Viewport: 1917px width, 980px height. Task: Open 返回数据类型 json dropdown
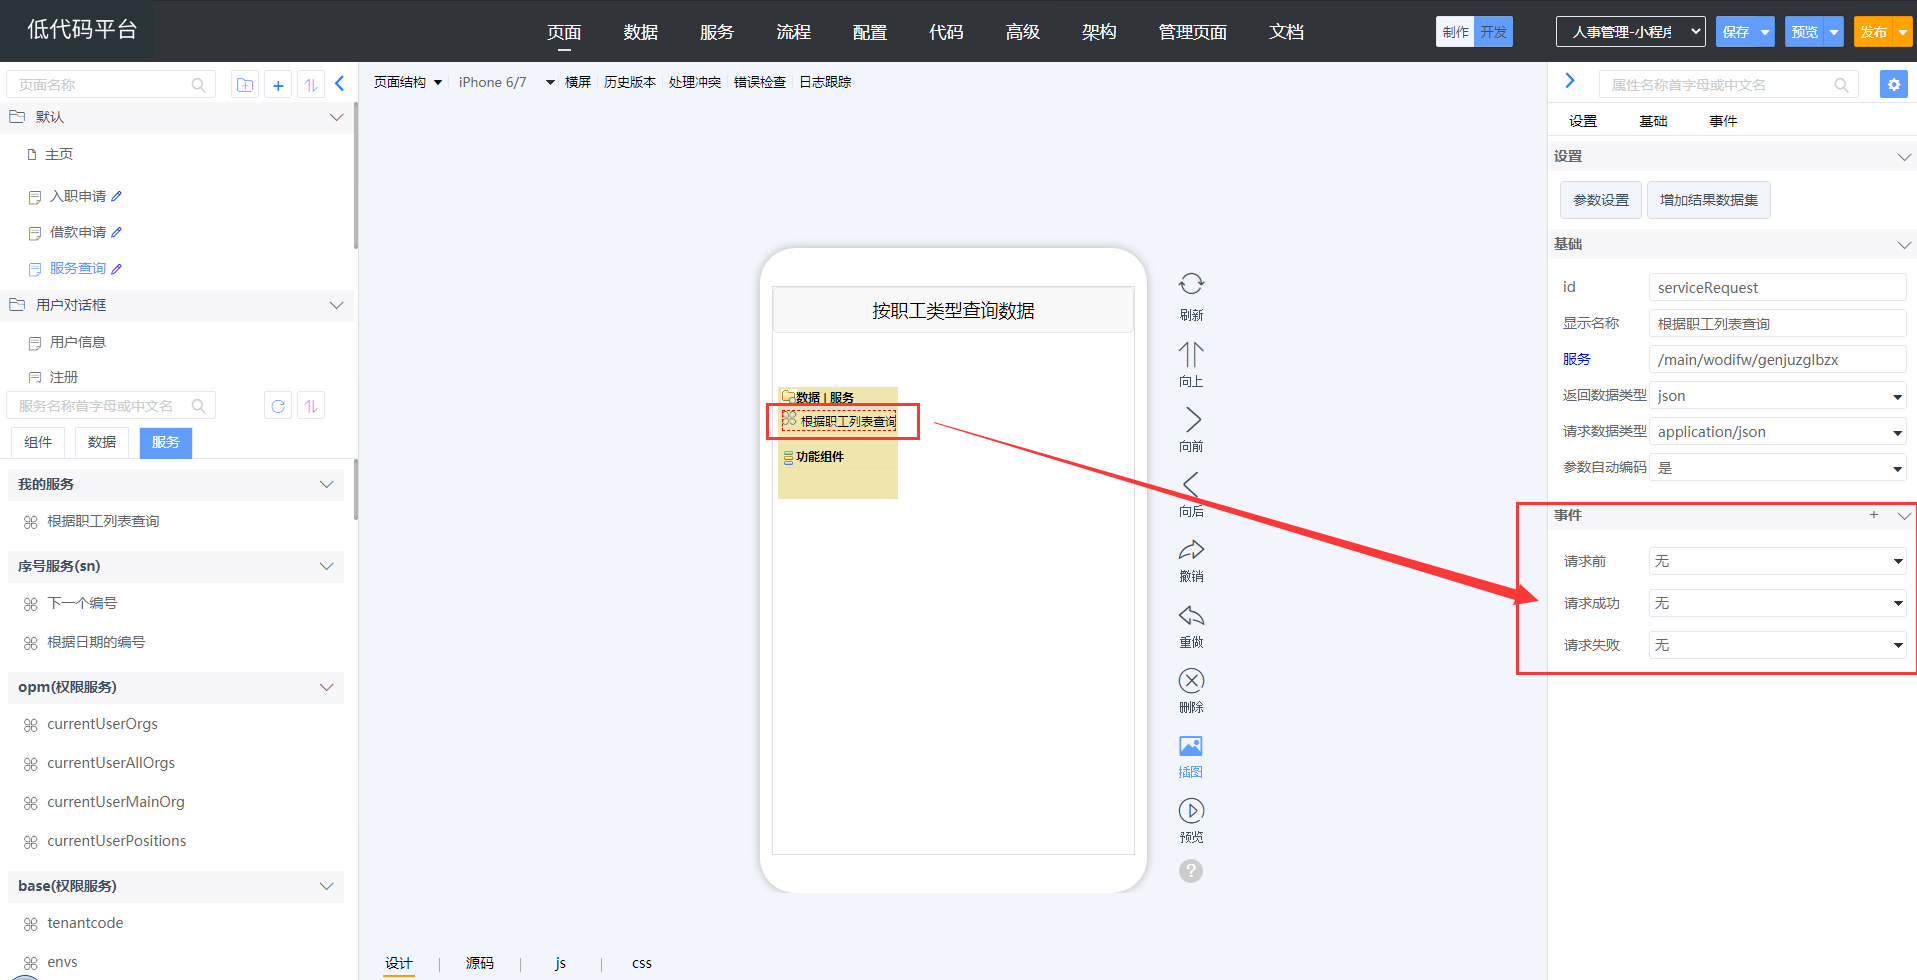[x=1778, y=396]
